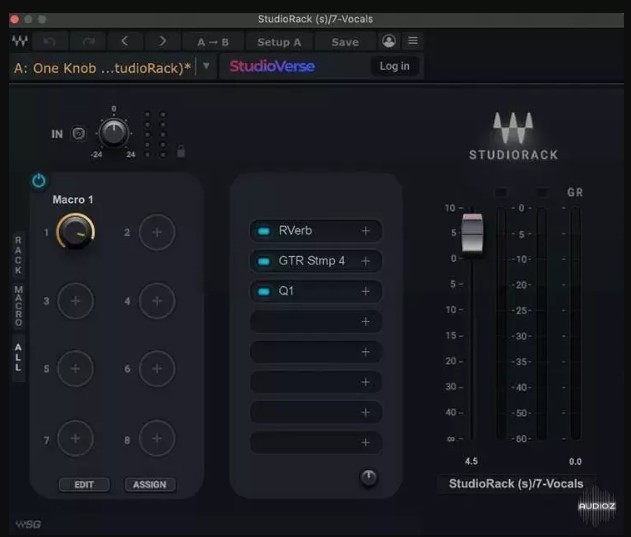The height and width of the screenshot is (537, 631).
Task: Expand the Q1 slot plus menu
Action: 365,292
